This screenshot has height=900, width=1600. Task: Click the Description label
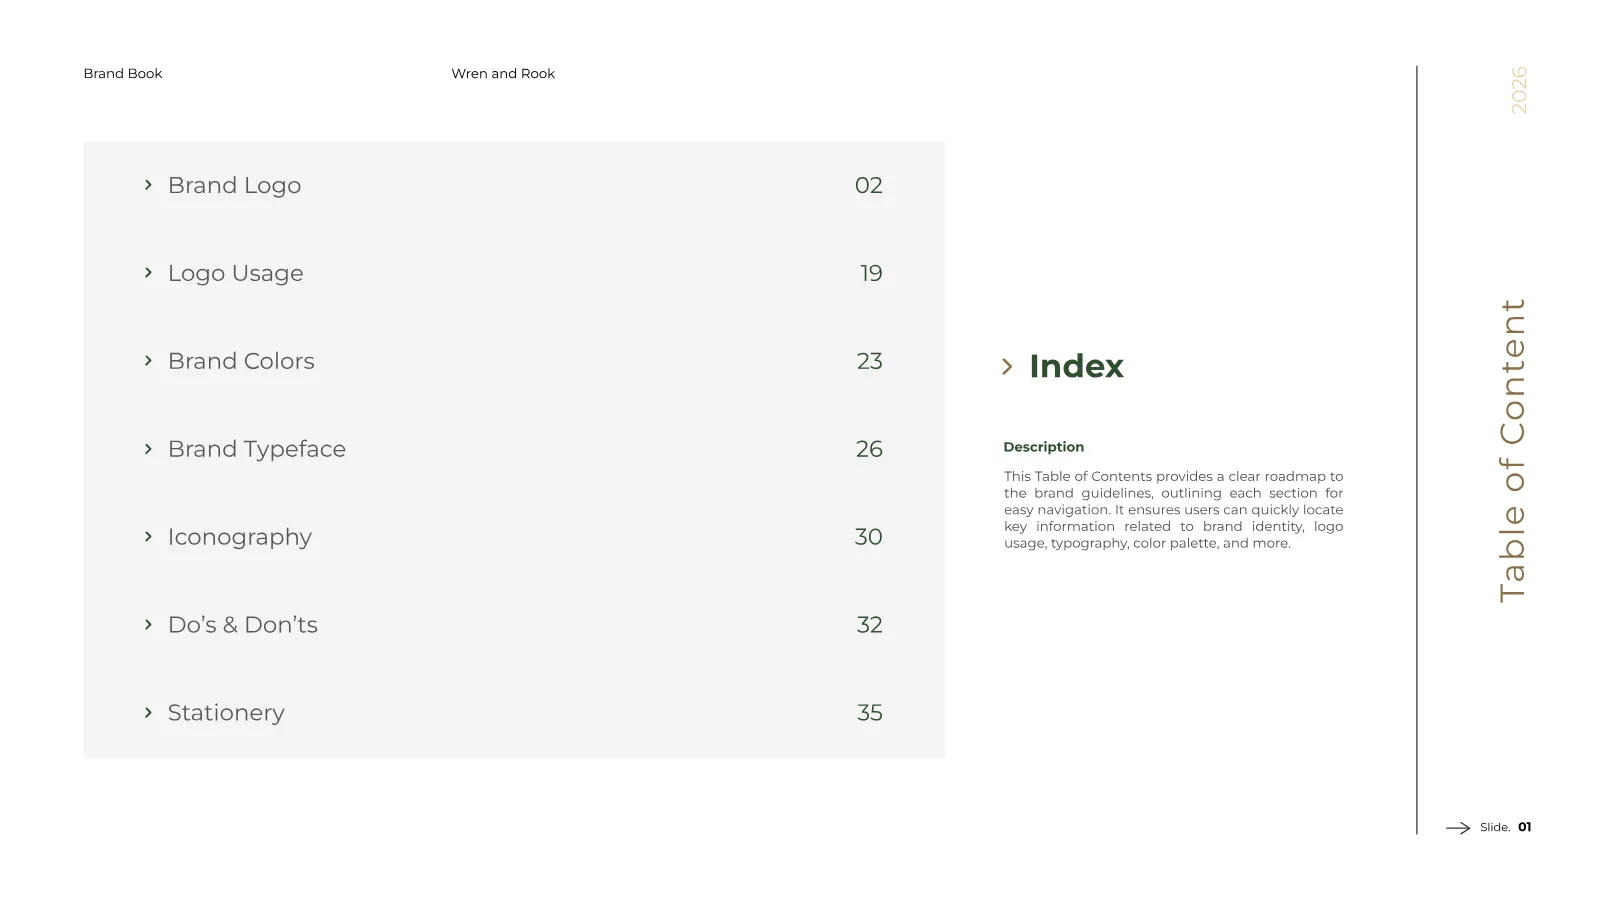(1043, 447)
